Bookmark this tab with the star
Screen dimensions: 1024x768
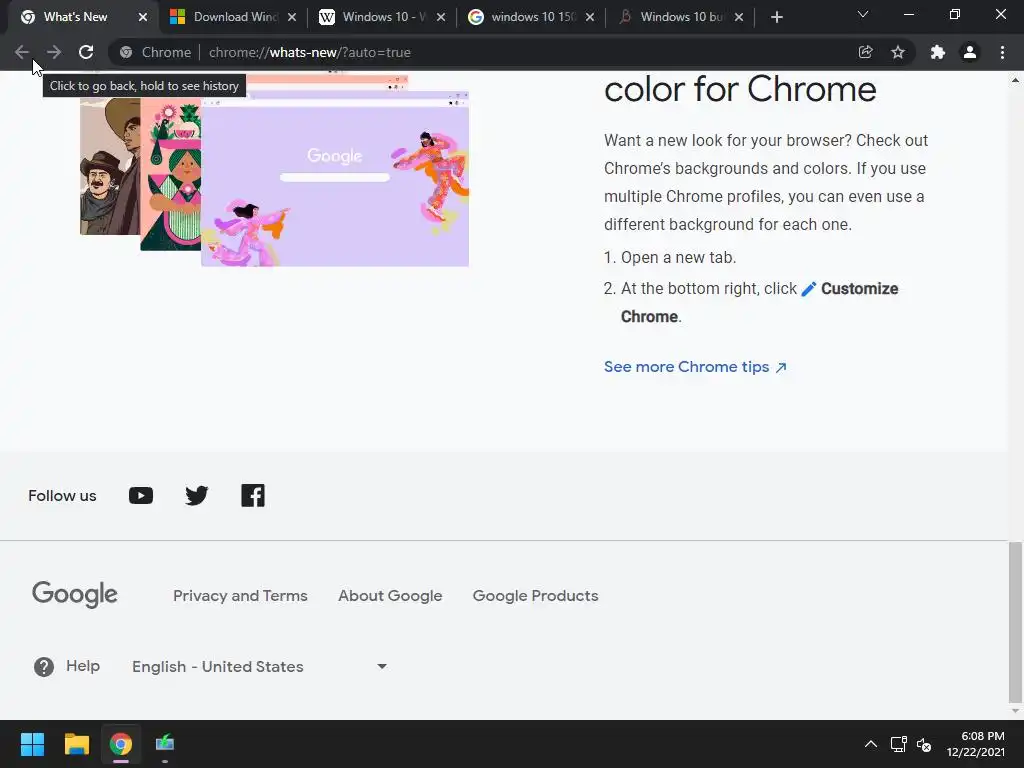coord(898,52)
